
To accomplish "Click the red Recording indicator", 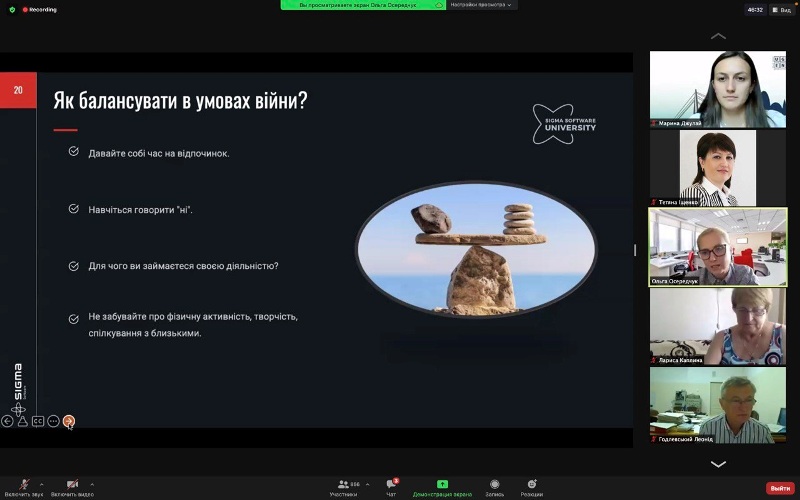I will pos(40,9).
